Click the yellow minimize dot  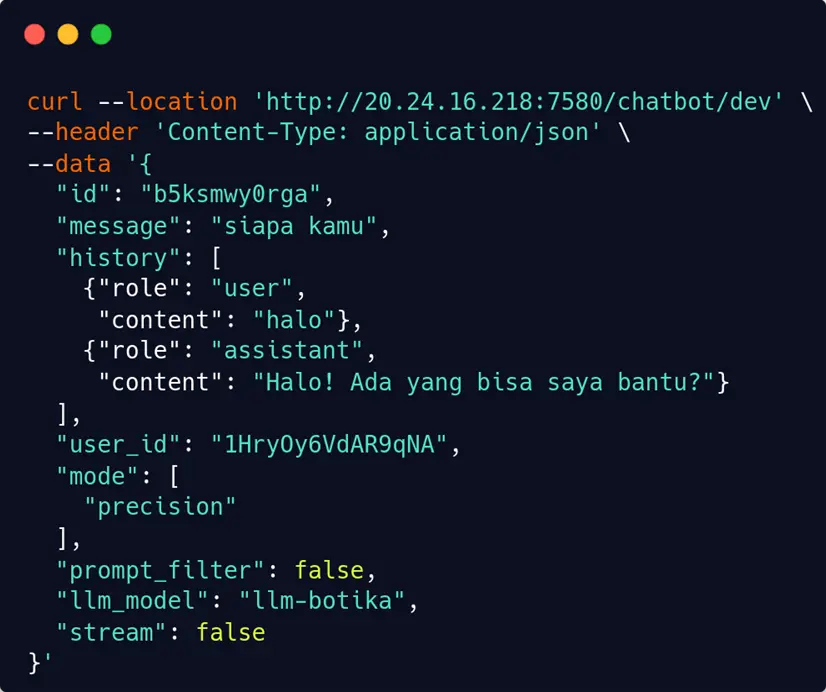68,34
